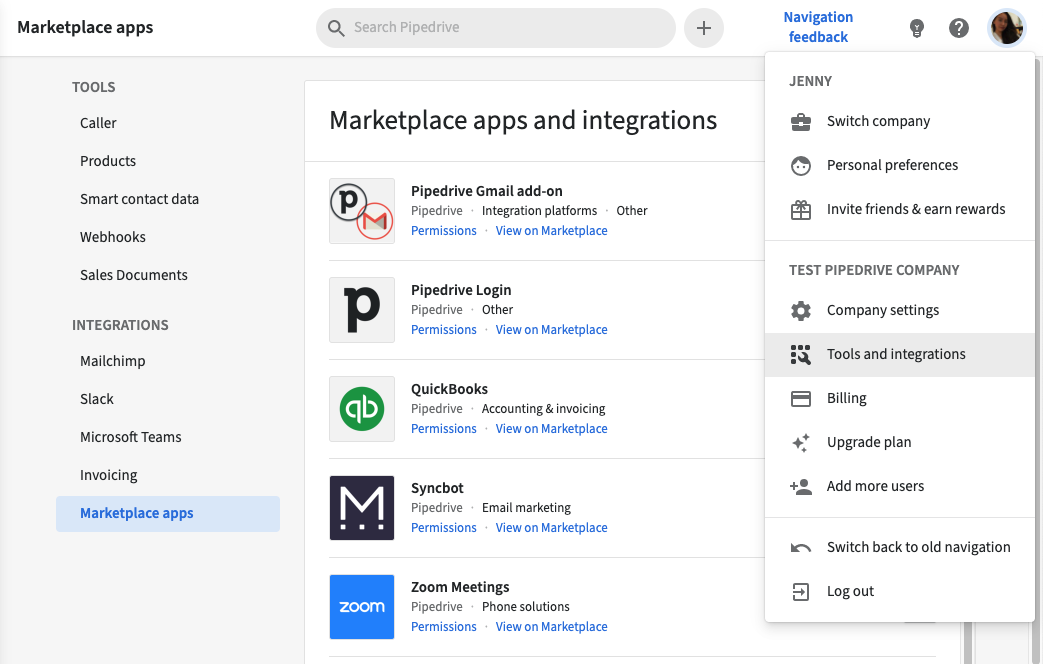View Pipedrive Gmail add-on on Marketplace

[x=551, y=231]
